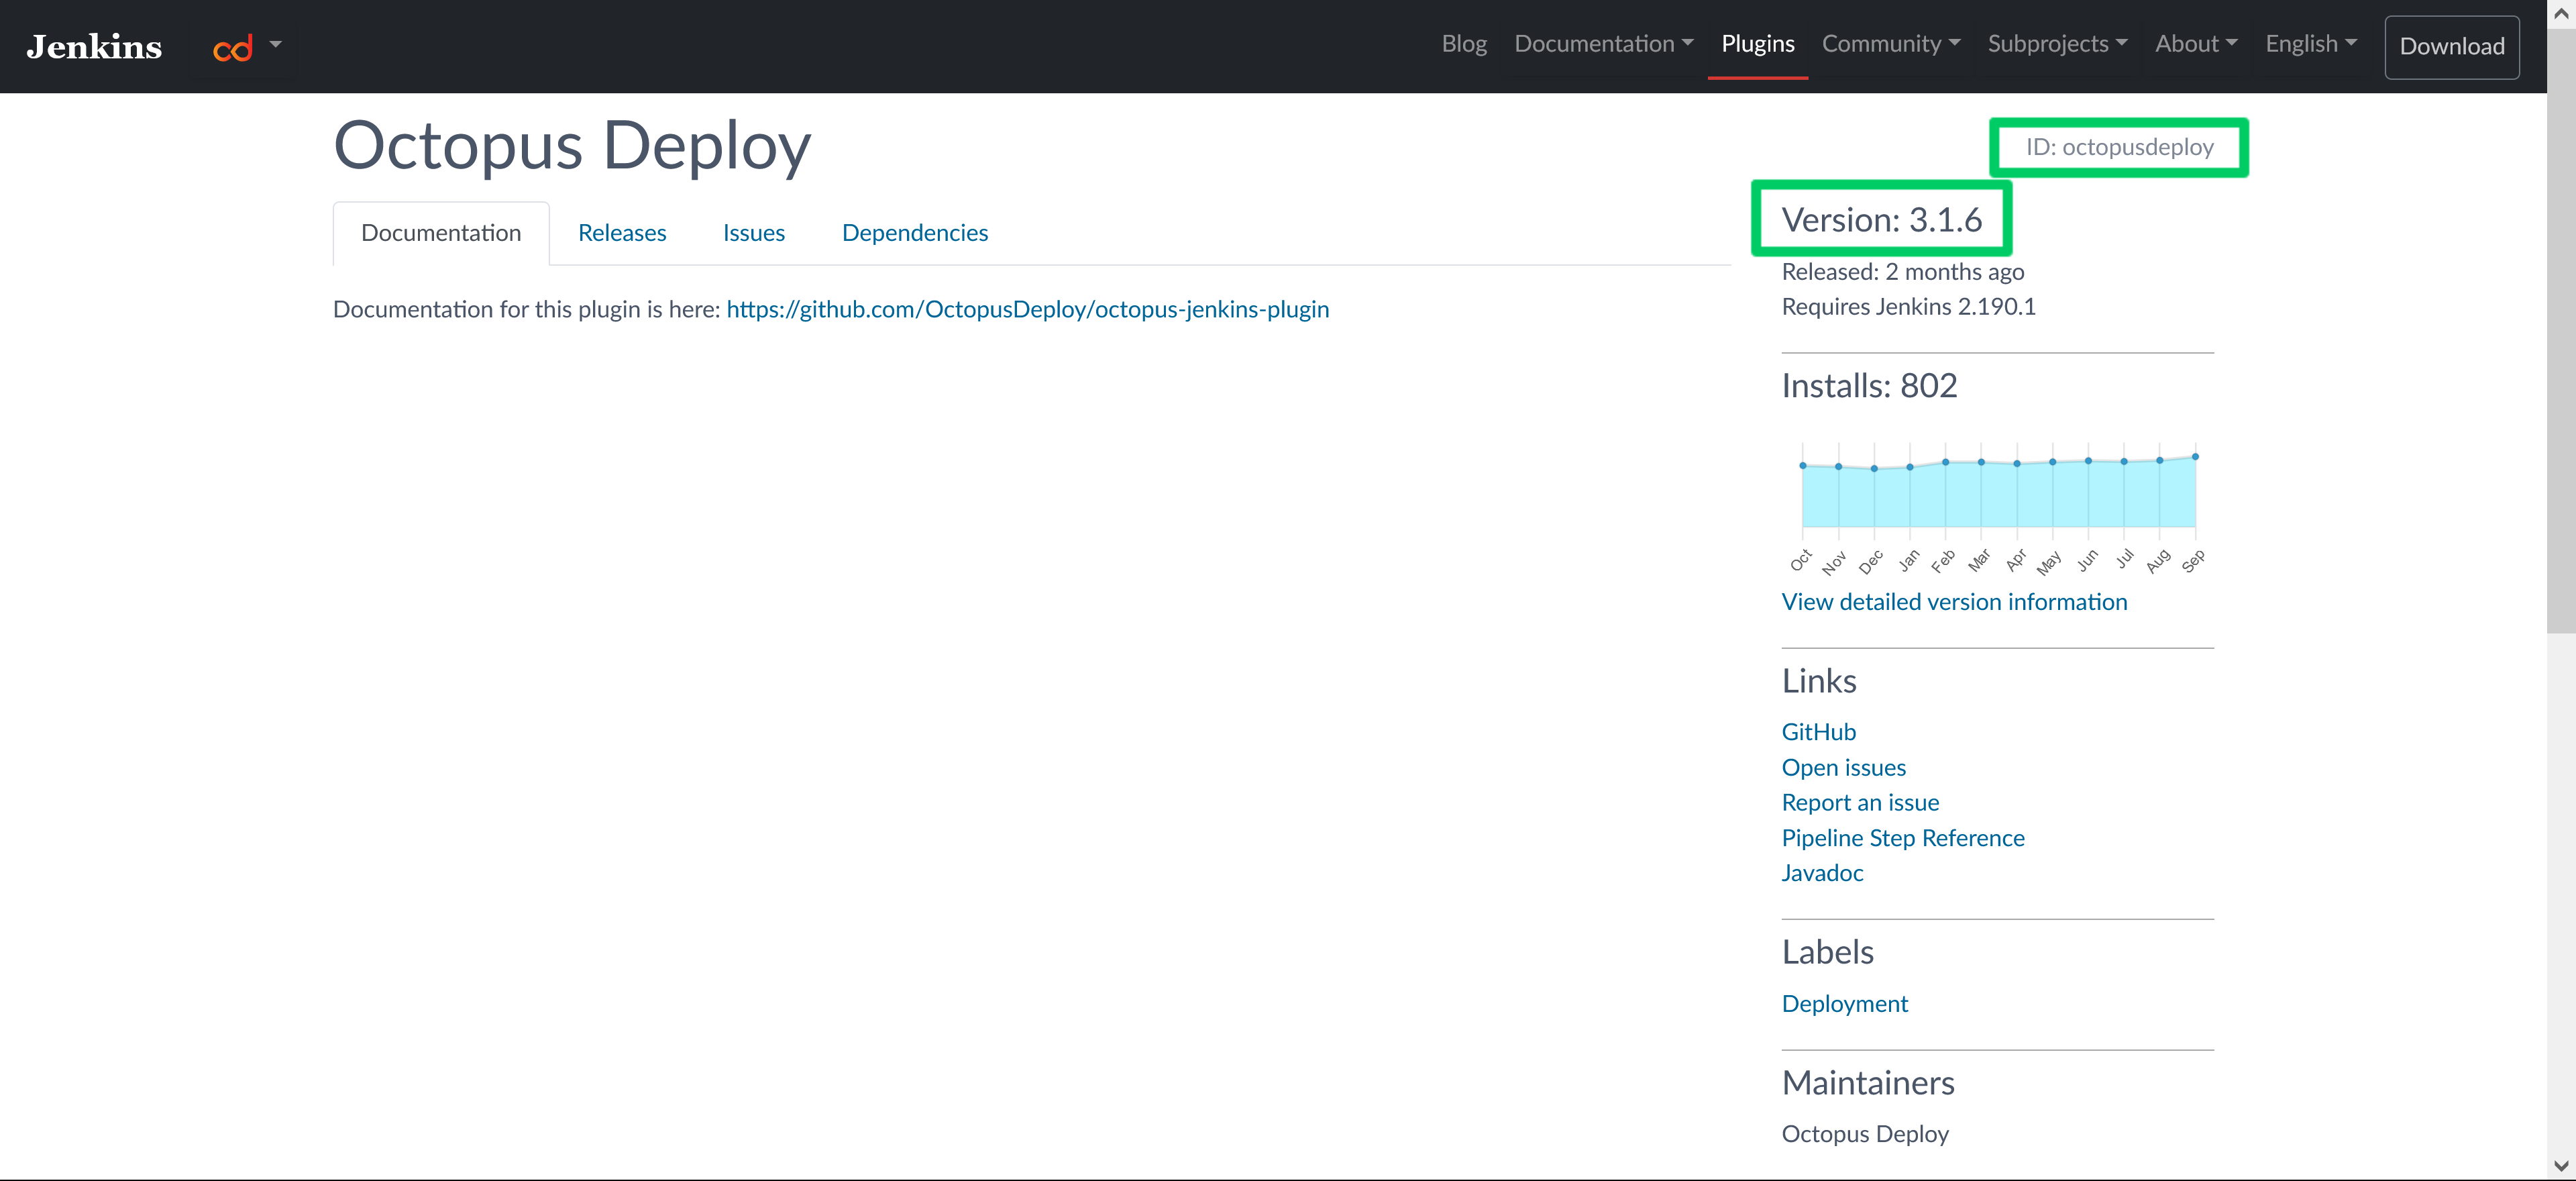Viewport: 2576px width, 1181px height.
Task: Open the GitHub link under Links
Action: 1818,731
